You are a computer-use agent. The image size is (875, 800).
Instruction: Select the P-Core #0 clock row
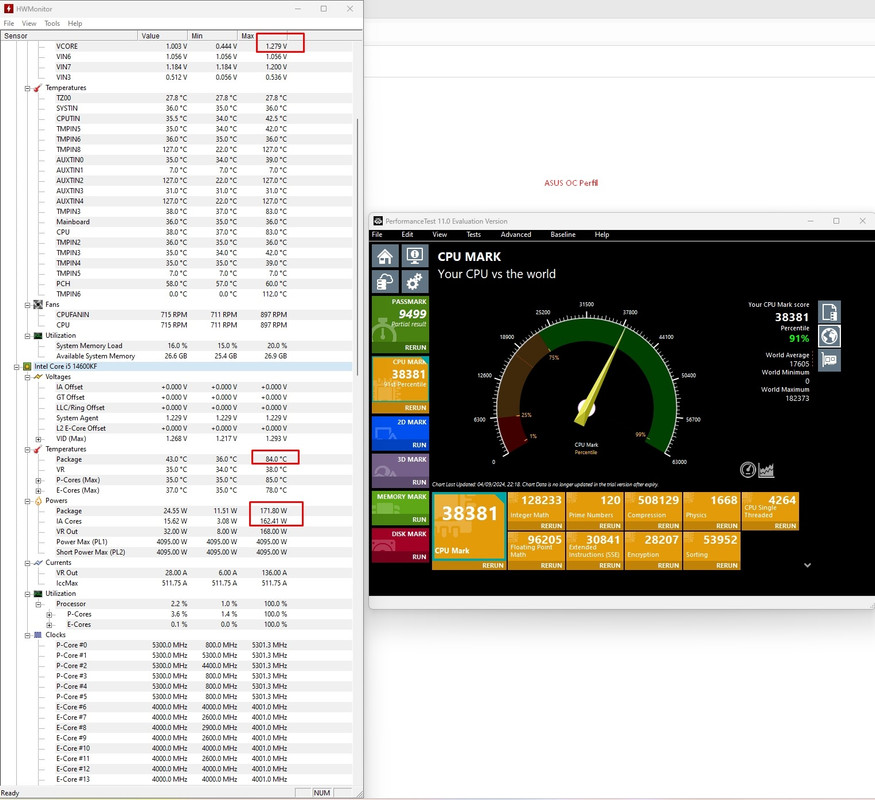[176, 645]
